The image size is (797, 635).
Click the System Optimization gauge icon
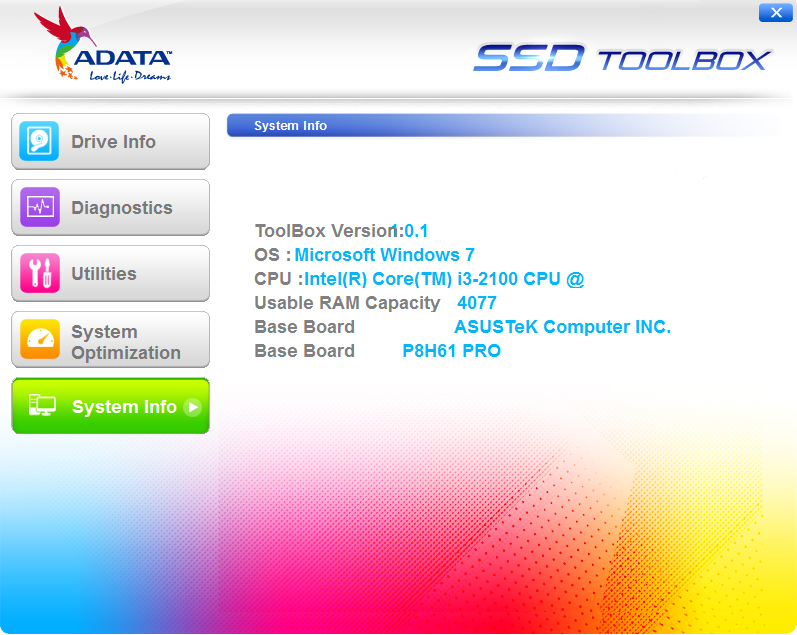(x=40, y=339)
